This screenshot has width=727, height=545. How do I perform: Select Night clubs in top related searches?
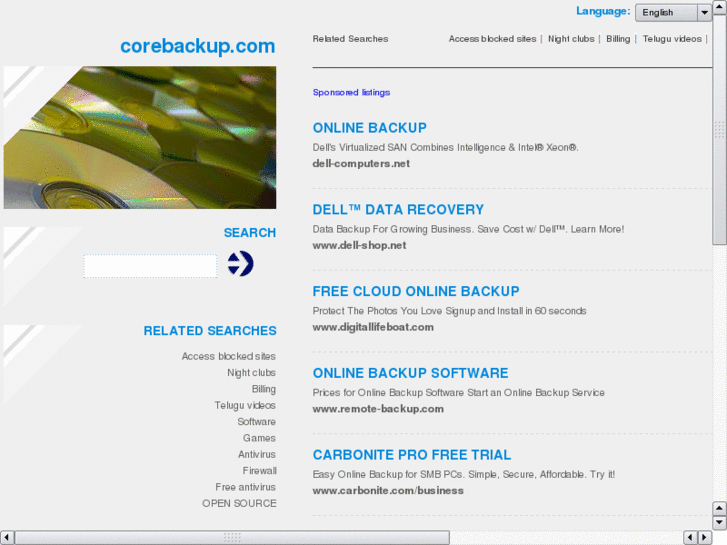tap(571, 39)
